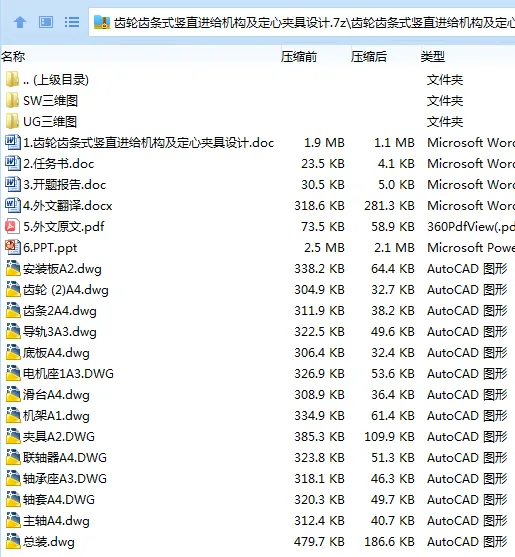The image size is (515, 557).
Task: Click the 479.7 KB size of 总装.dwg
Action: pos(319,541)
